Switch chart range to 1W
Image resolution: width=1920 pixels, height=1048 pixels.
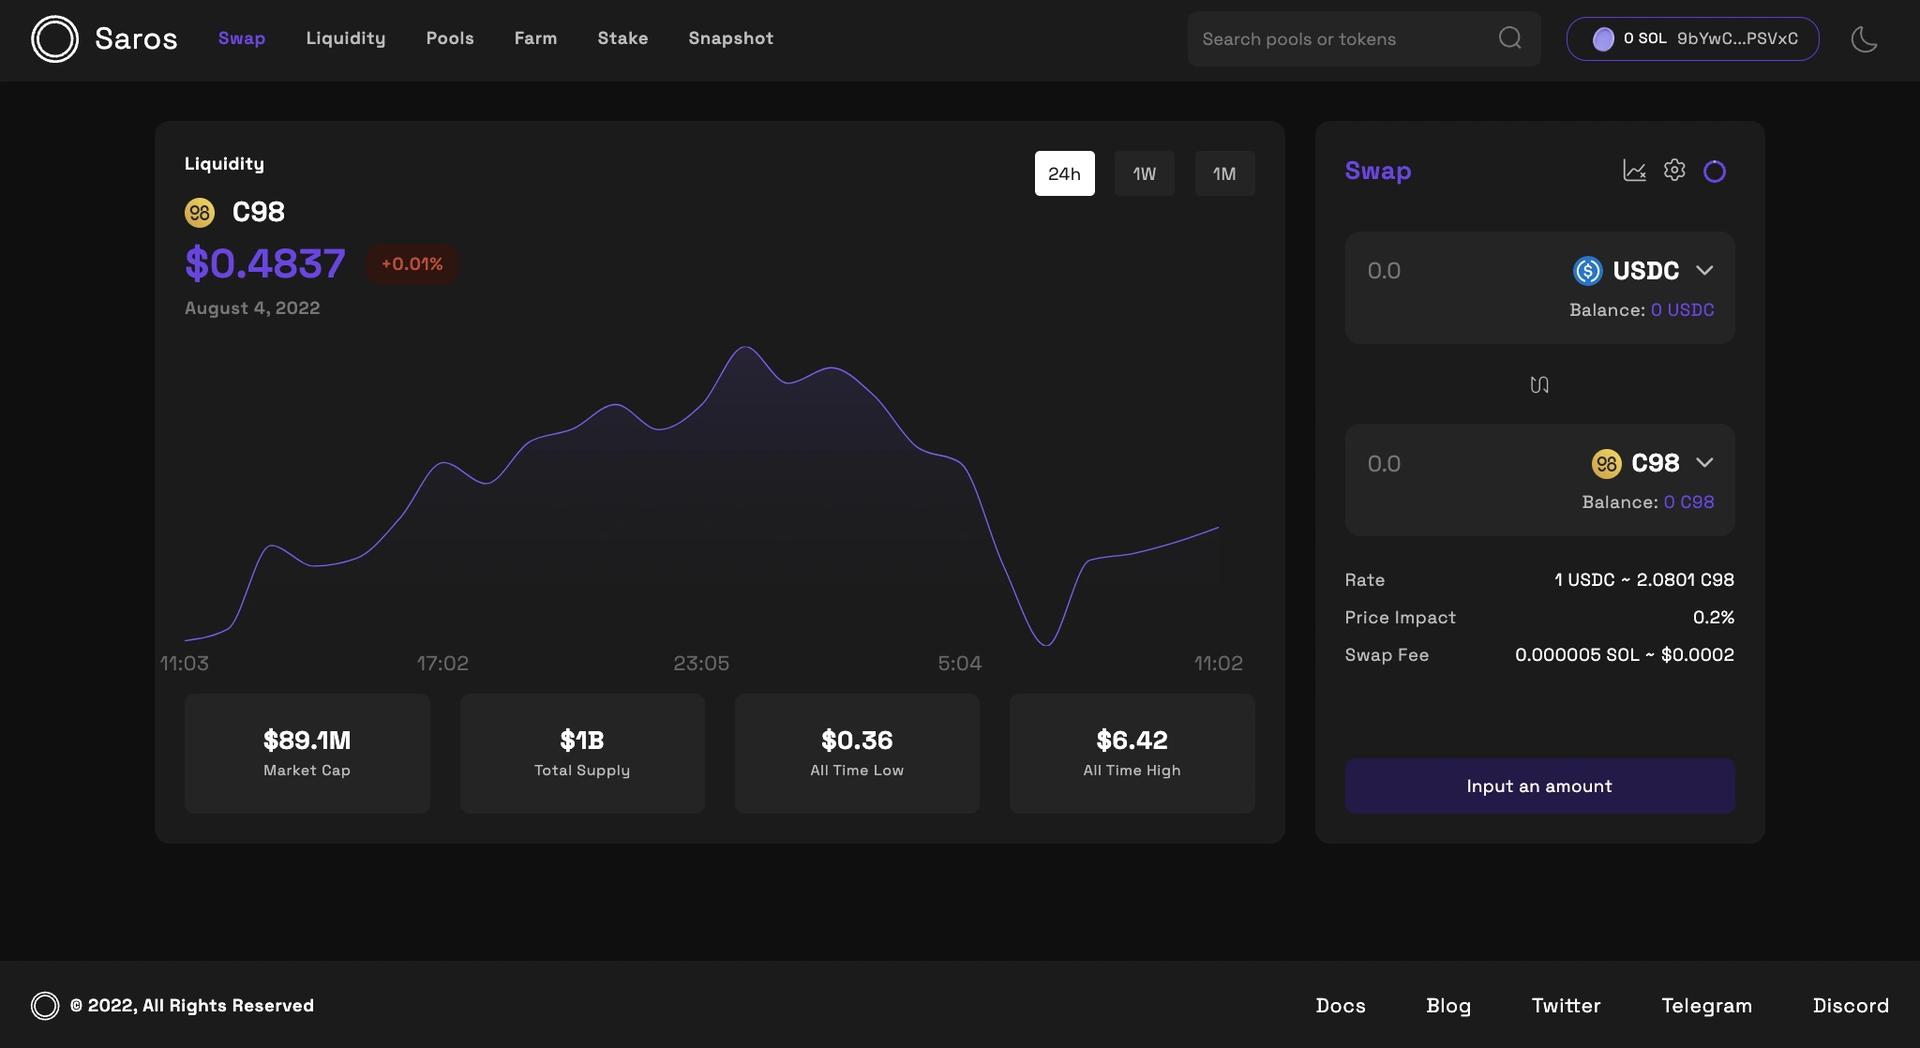[x=1144, y=173]
